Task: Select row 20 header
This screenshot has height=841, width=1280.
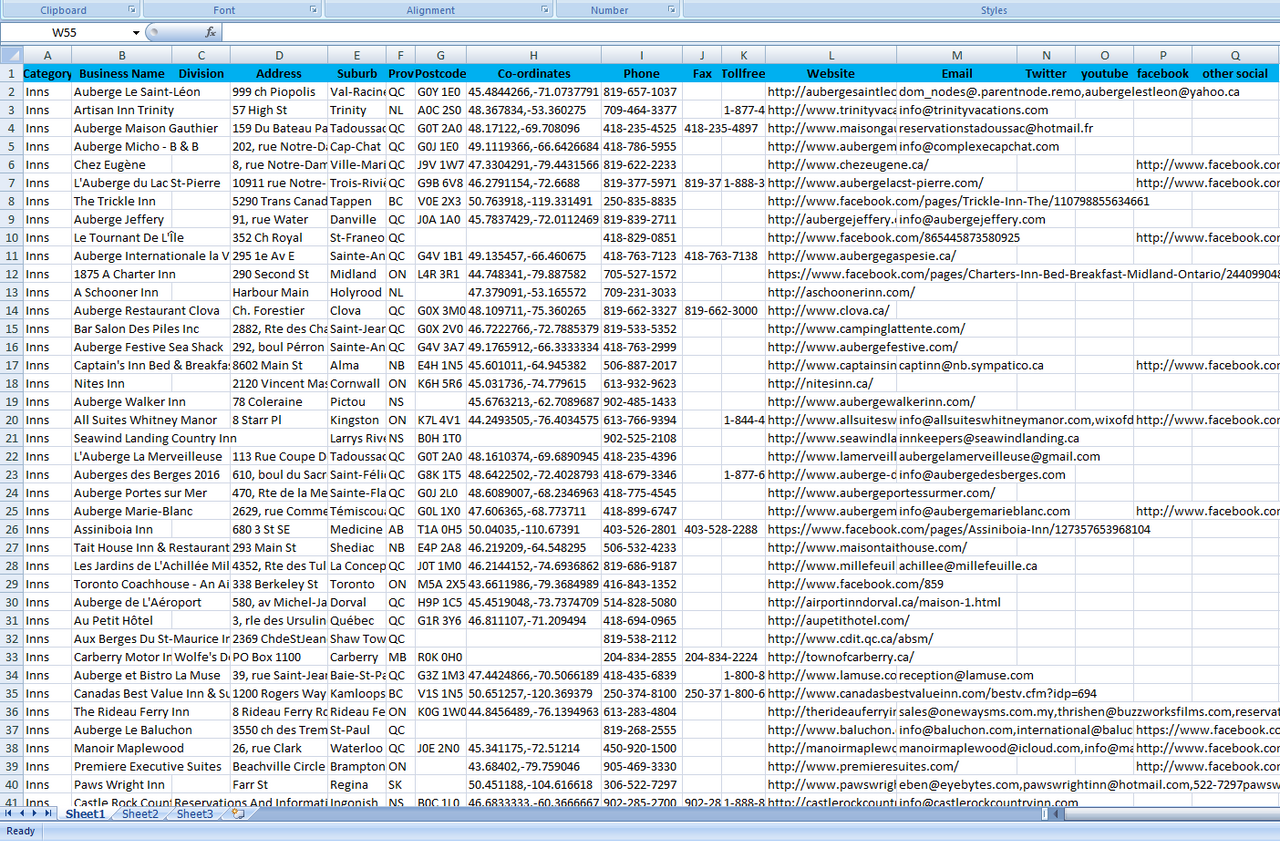Action: [x=11, y=420]
